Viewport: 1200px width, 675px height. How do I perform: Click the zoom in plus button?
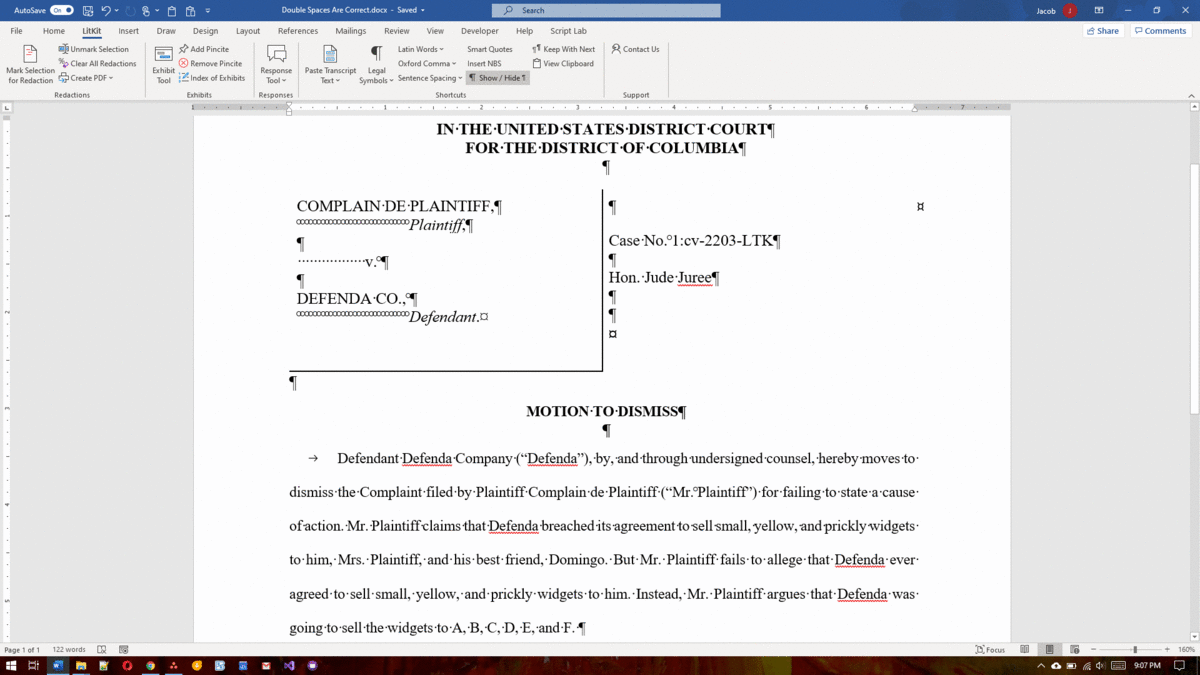click(x=1167, y=650)
